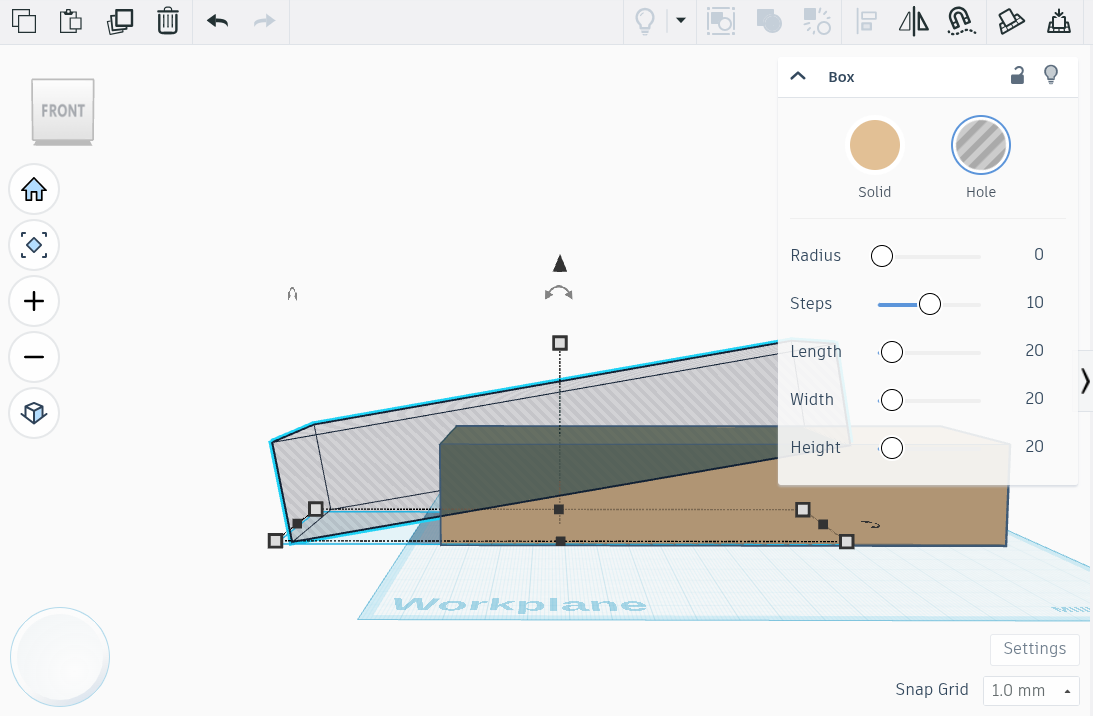This screenshot has width=1093, height=716.
Task: Click the Box shape title
Action: (x=841, y=77)
